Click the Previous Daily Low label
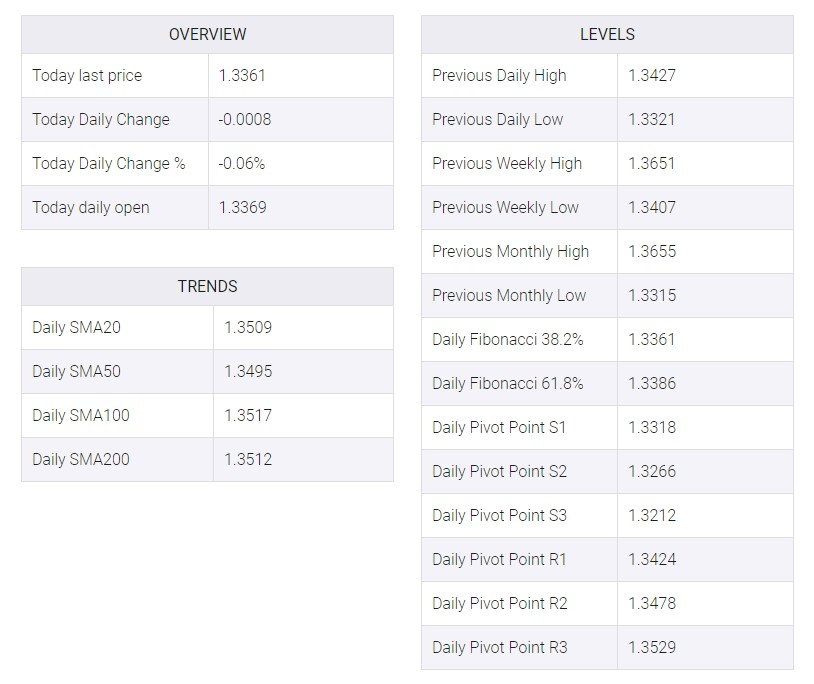 (x=497, y=119)
